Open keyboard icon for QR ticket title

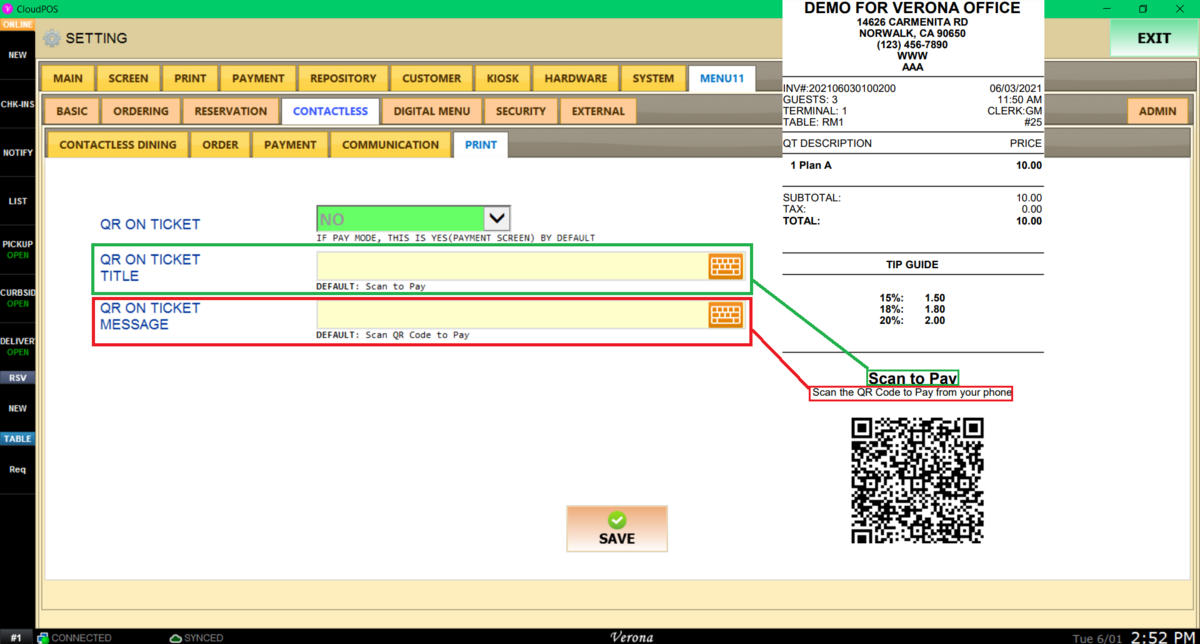click(726, 266)
